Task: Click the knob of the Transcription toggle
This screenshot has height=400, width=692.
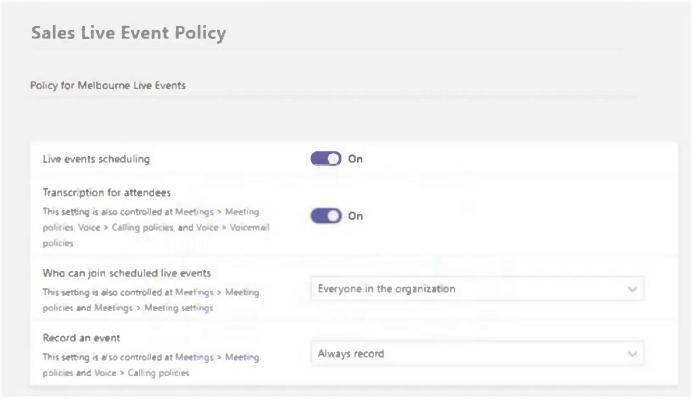Action: click(334, 216)
